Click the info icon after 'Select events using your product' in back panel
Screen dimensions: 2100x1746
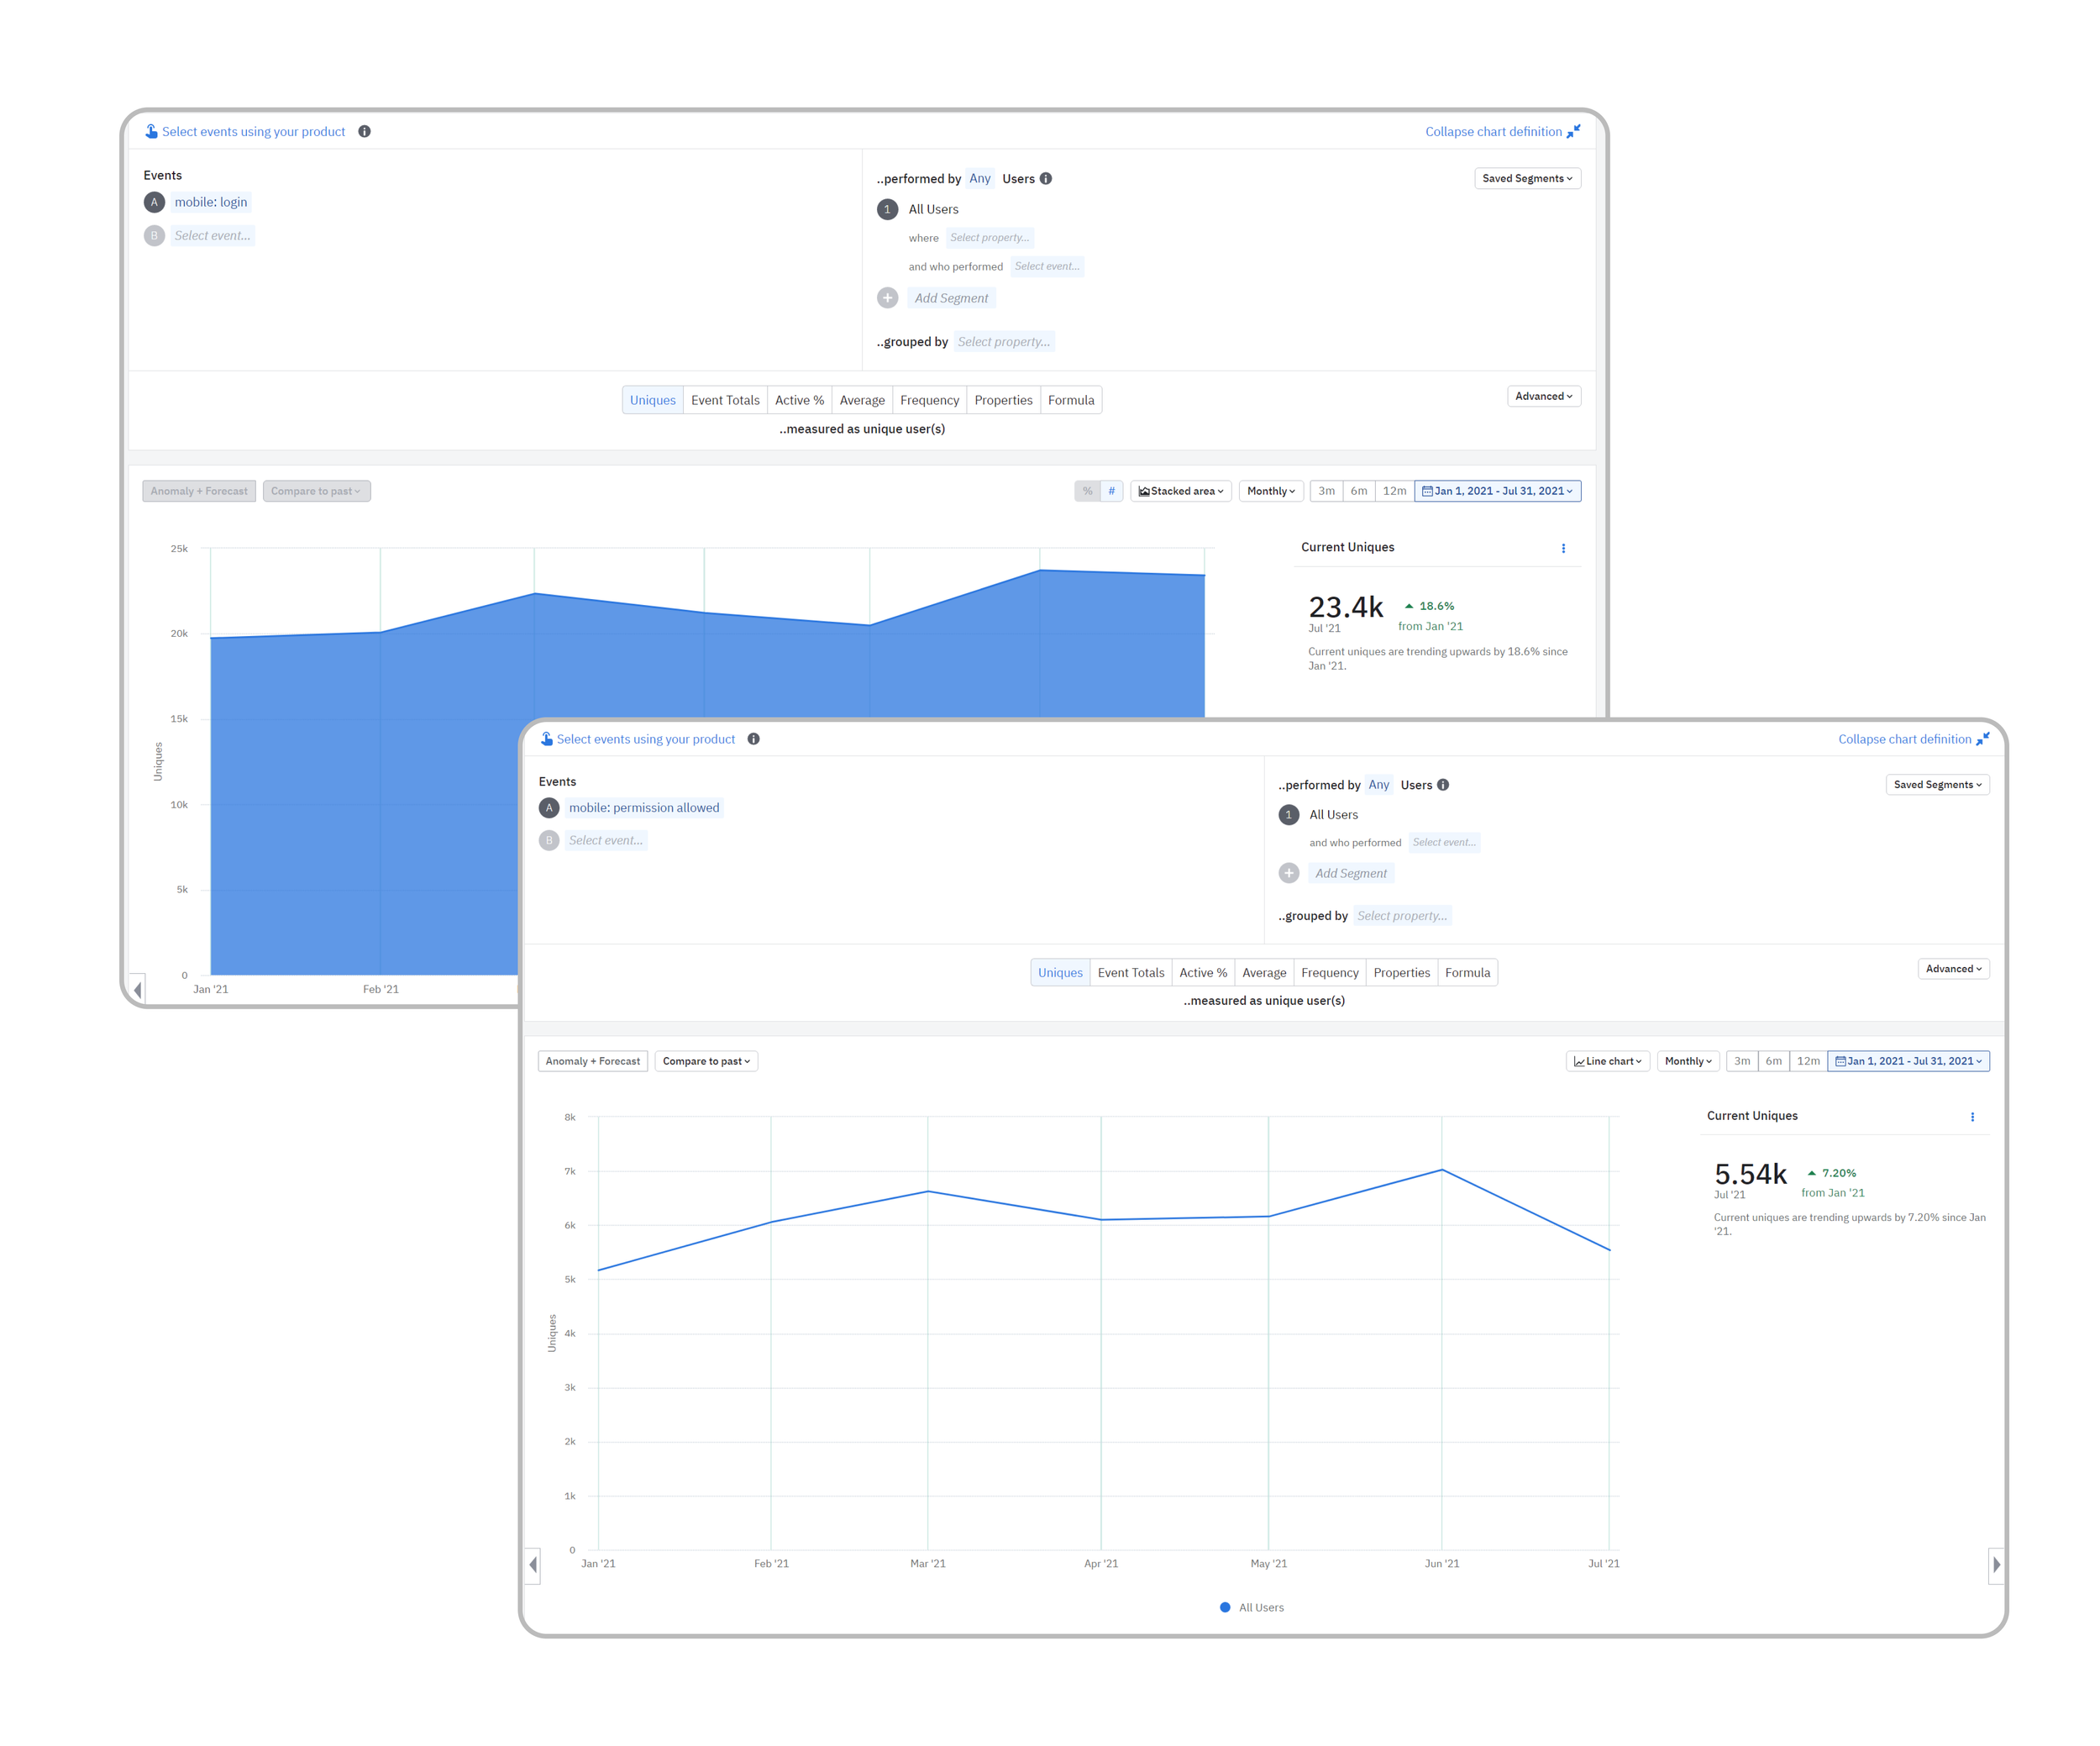[x=364, y=131]
